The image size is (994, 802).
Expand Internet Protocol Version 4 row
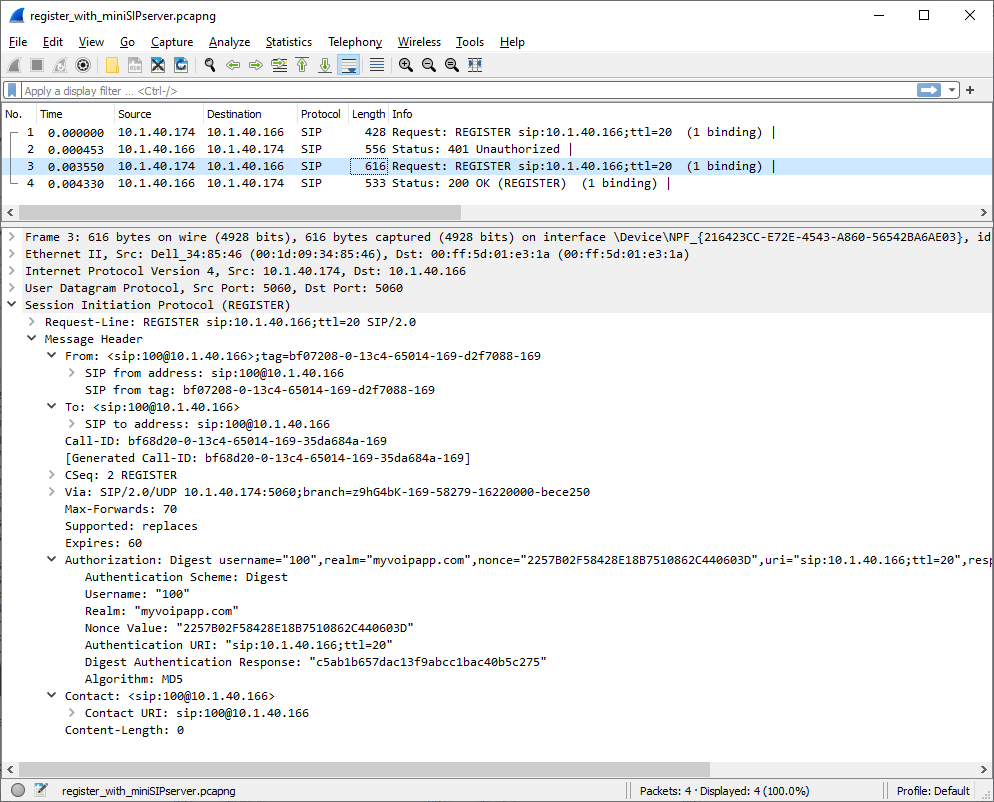click(x=11, y=271)
